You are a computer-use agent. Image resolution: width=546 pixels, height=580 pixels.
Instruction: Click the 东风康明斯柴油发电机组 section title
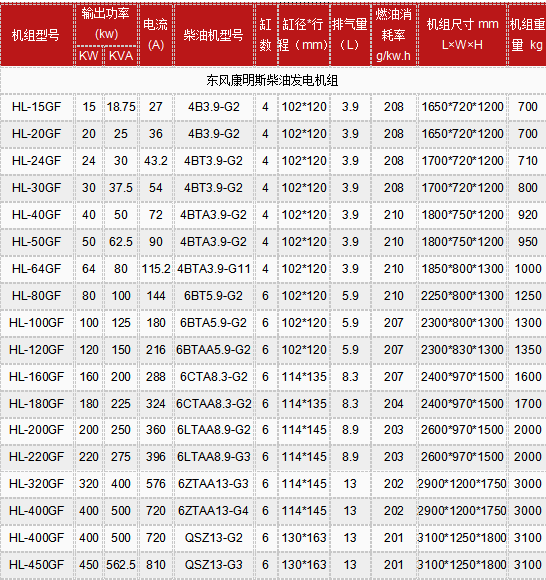click(272, 80)
